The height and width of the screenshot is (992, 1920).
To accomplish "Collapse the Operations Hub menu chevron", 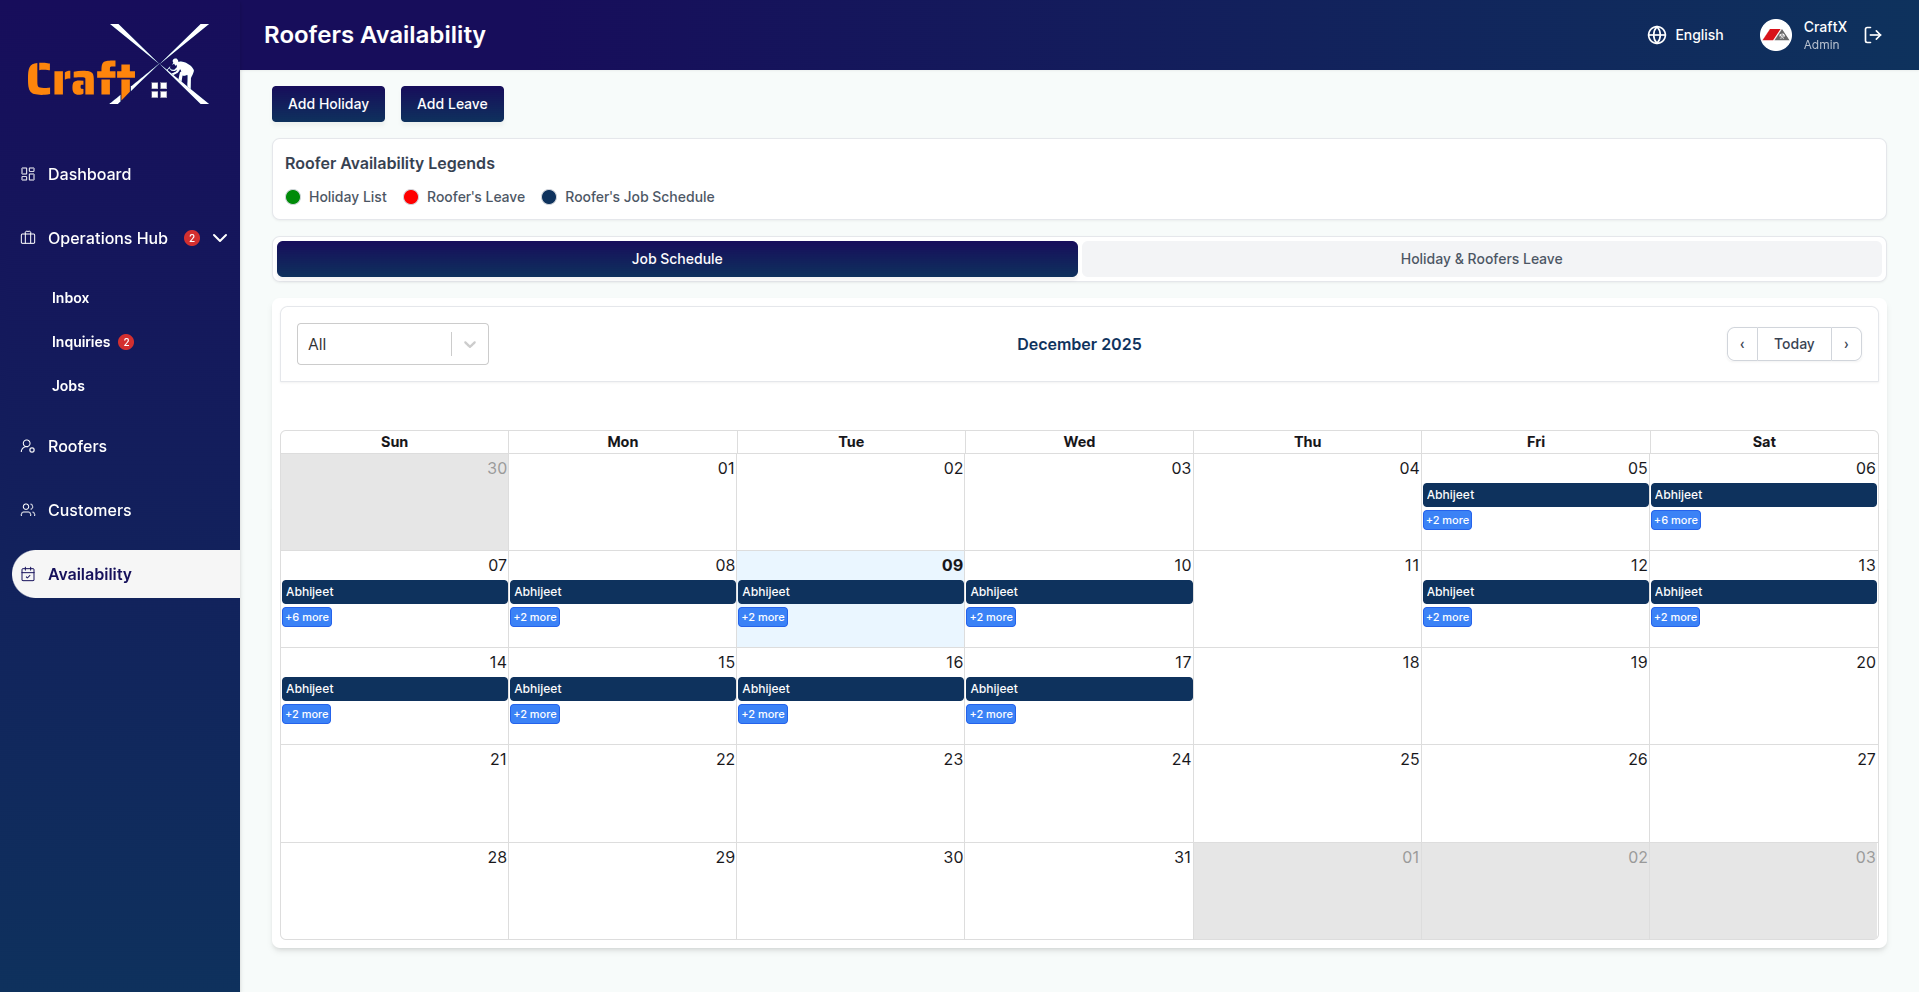I will 219,238.
